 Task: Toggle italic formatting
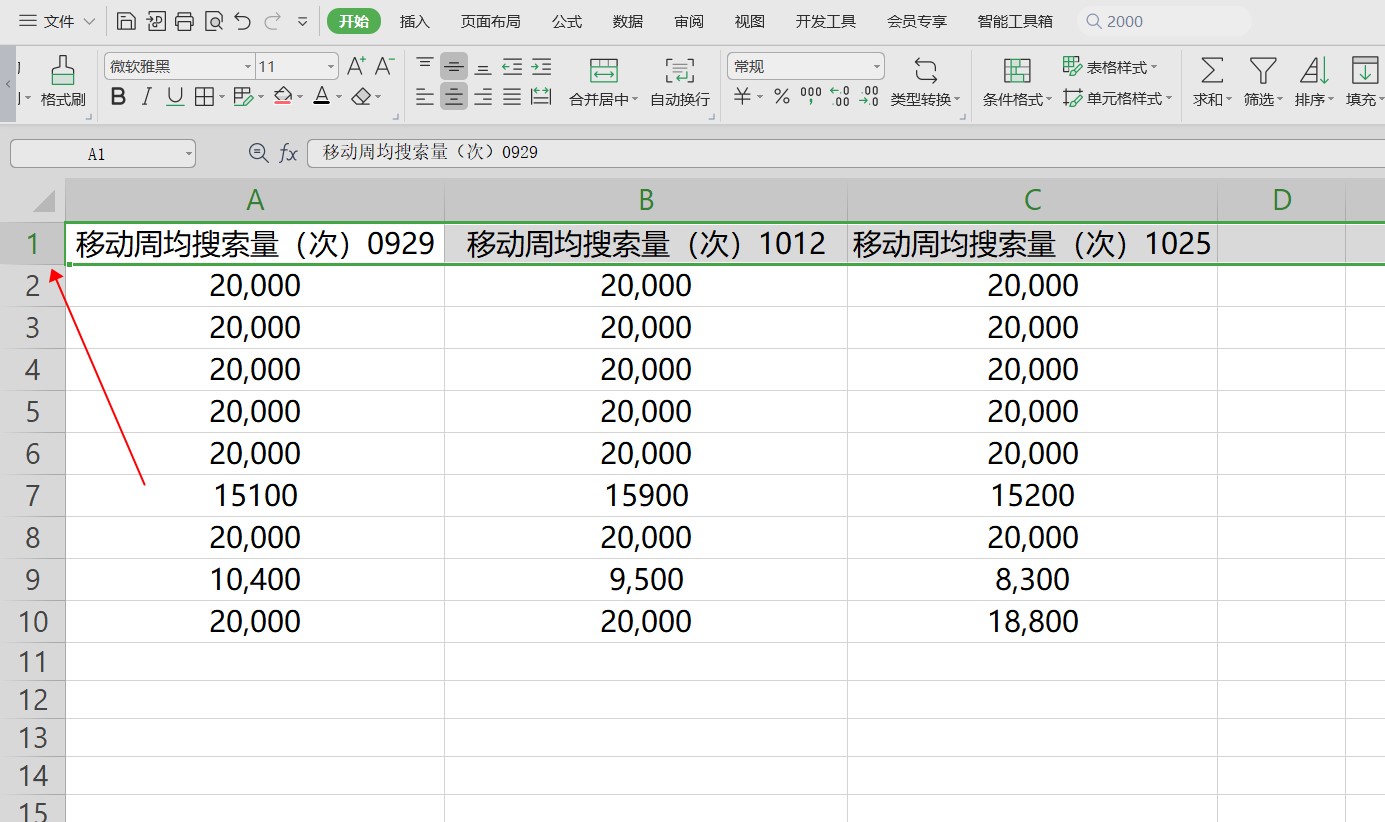(147, 97)
